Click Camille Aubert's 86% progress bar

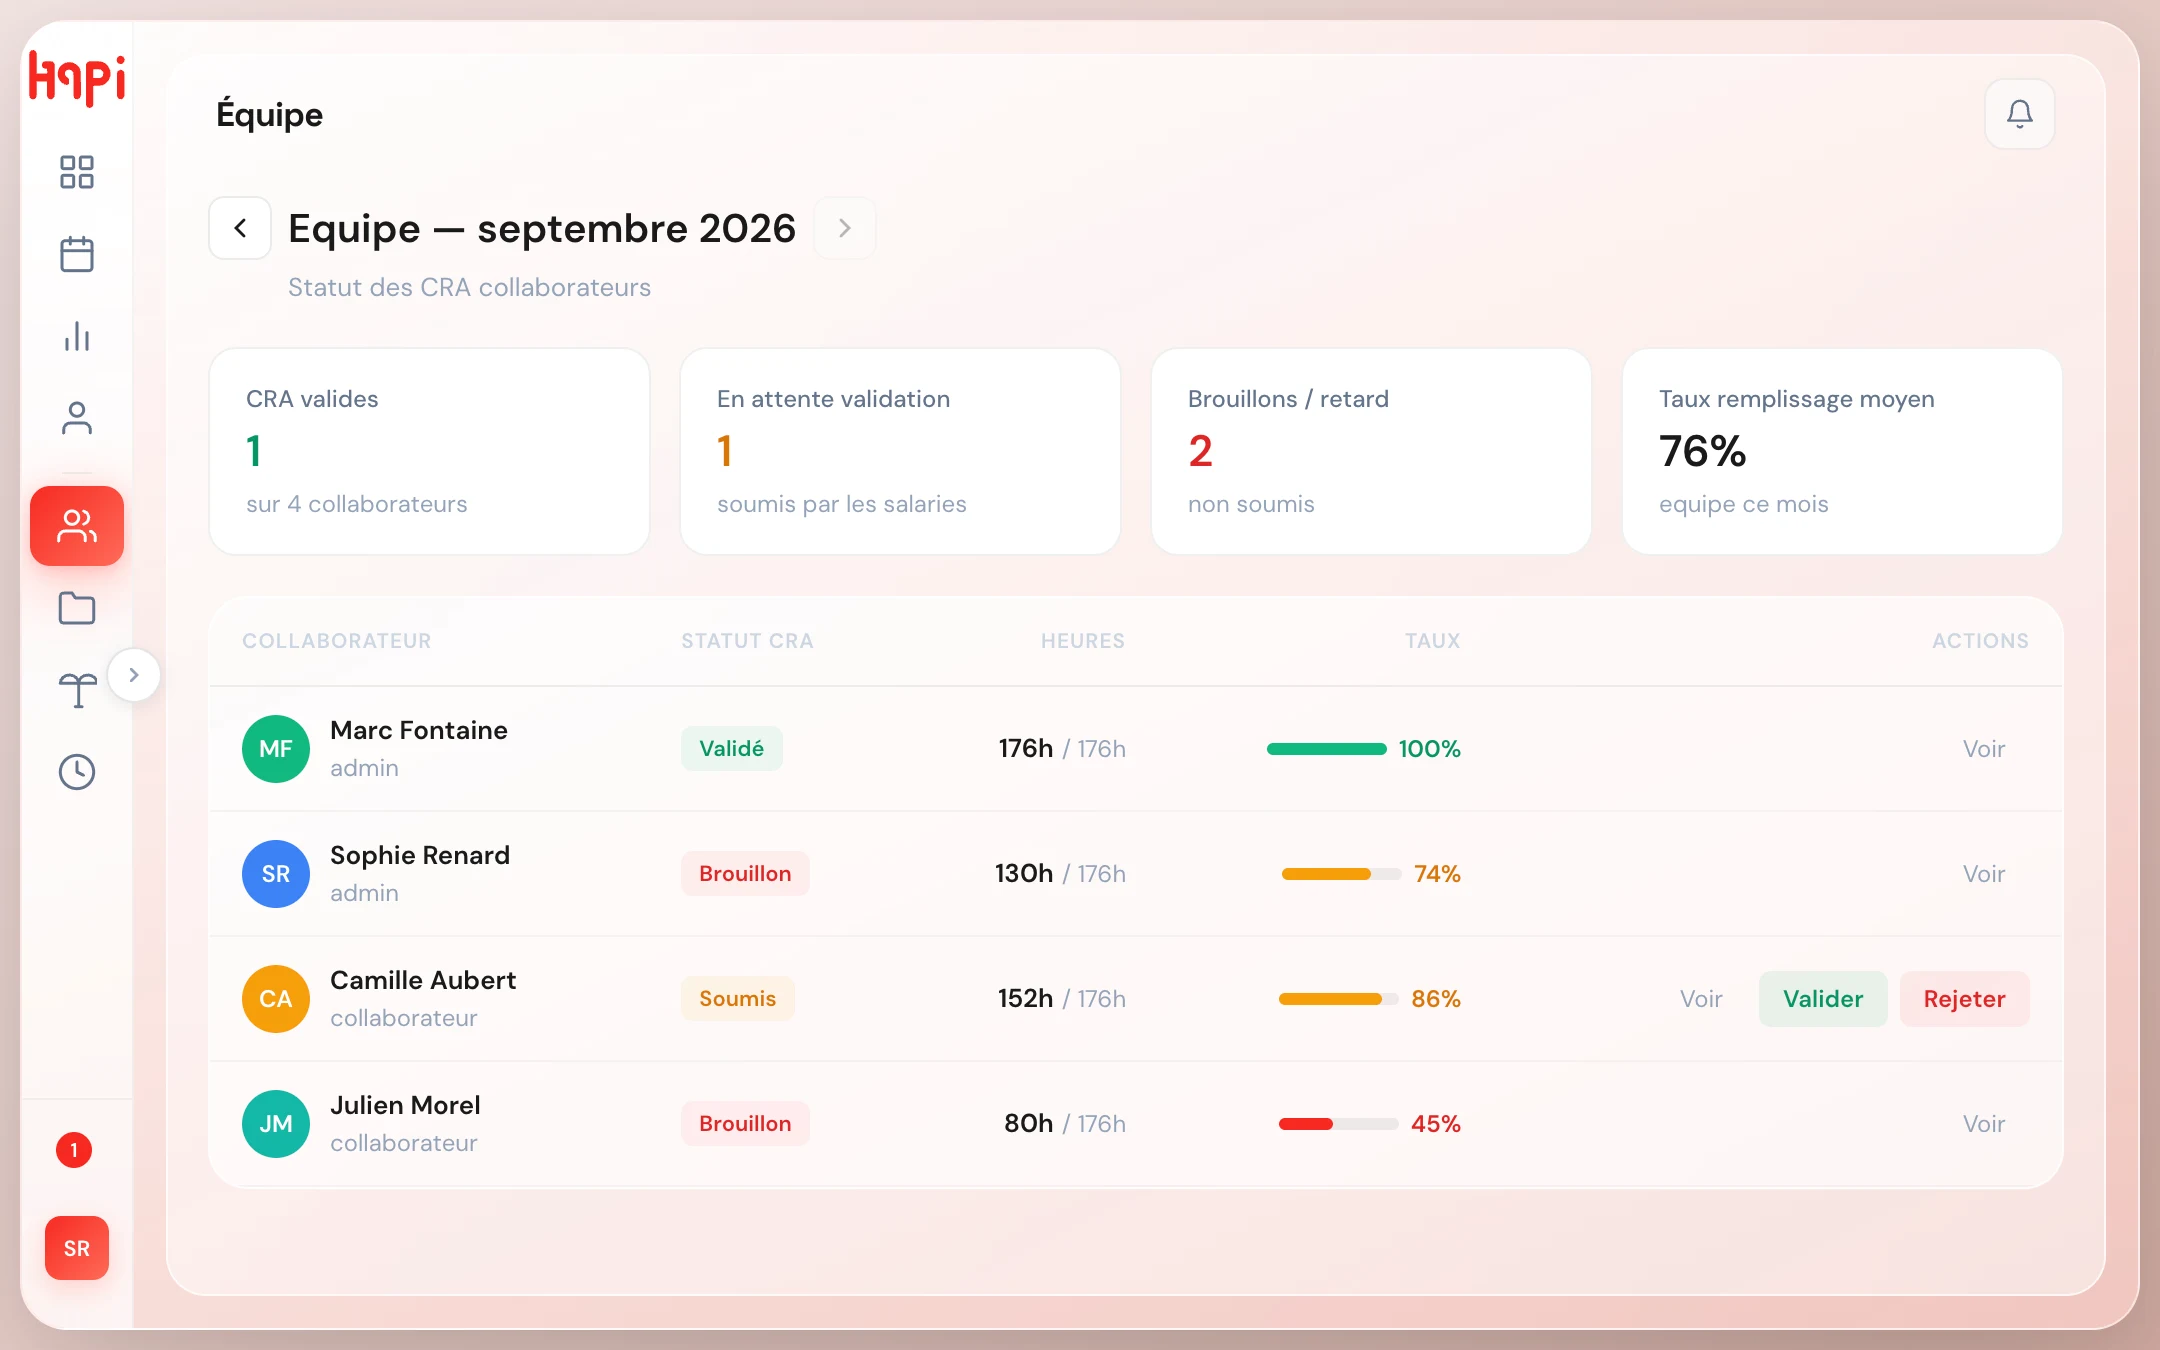(1339, 999)
